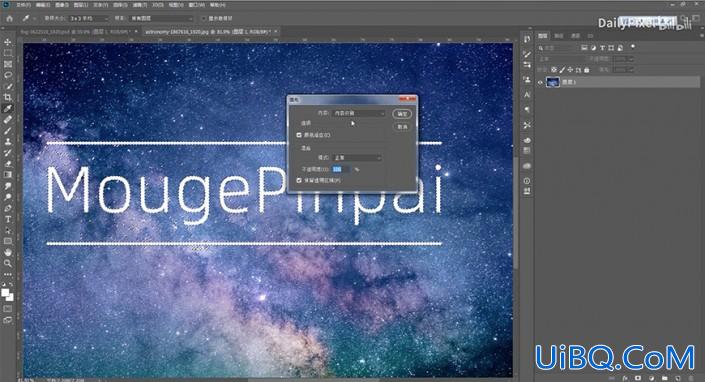Lock image pixels with brush lock icon
This screenshot has height=382, width=705.
point(562,70)
